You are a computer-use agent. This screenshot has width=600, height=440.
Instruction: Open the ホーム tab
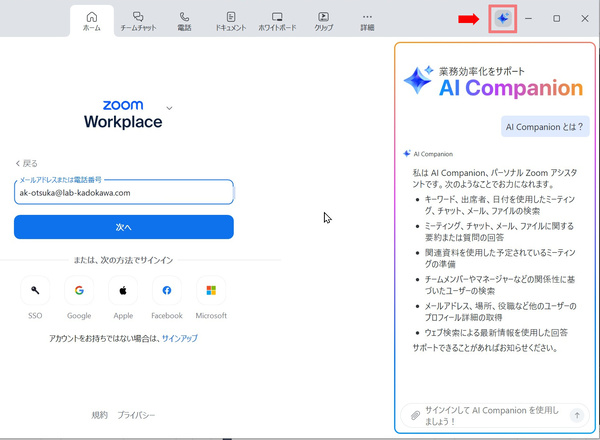coord(92,21)
